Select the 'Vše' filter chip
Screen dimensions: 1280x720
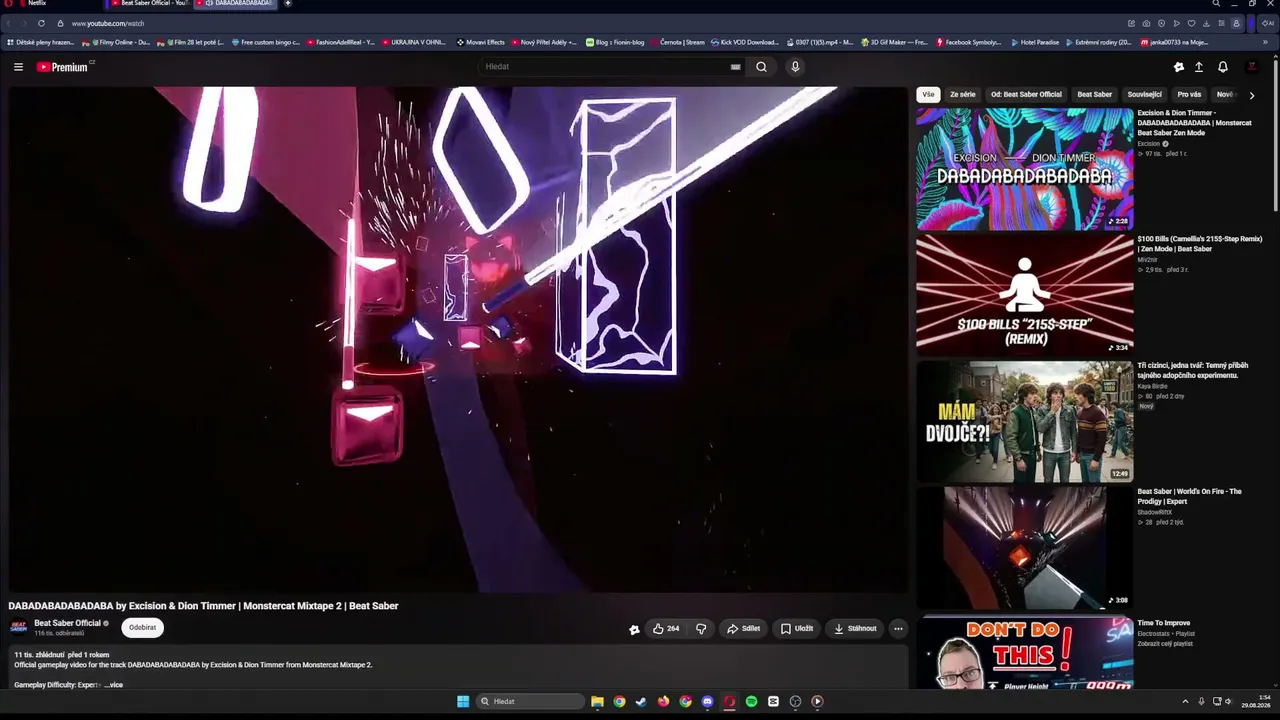click(x=928, y=95)
